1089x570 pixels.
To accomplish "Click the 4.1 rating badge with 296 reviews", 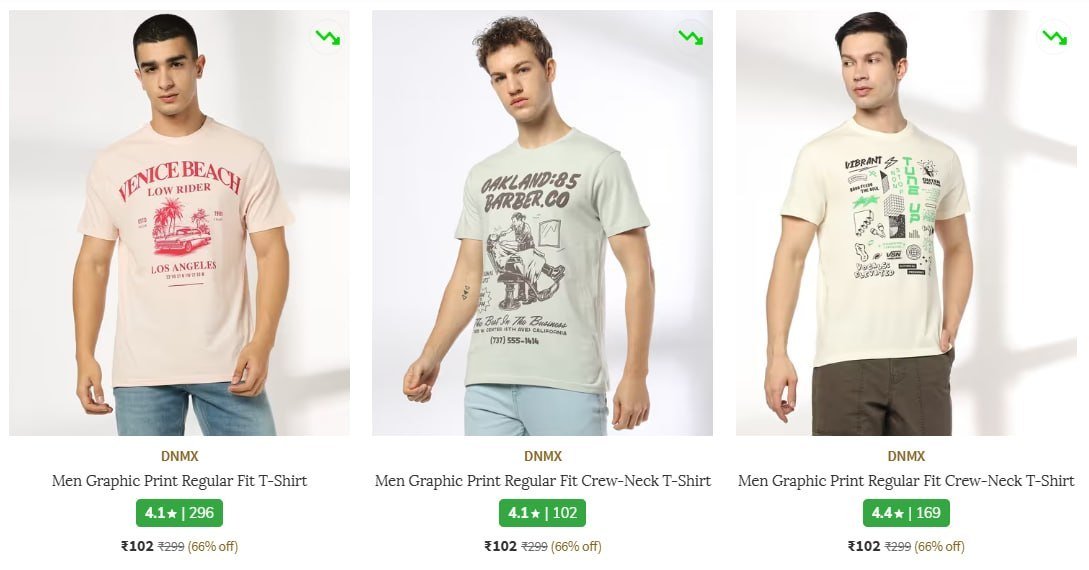I will (x=179, y=513).
